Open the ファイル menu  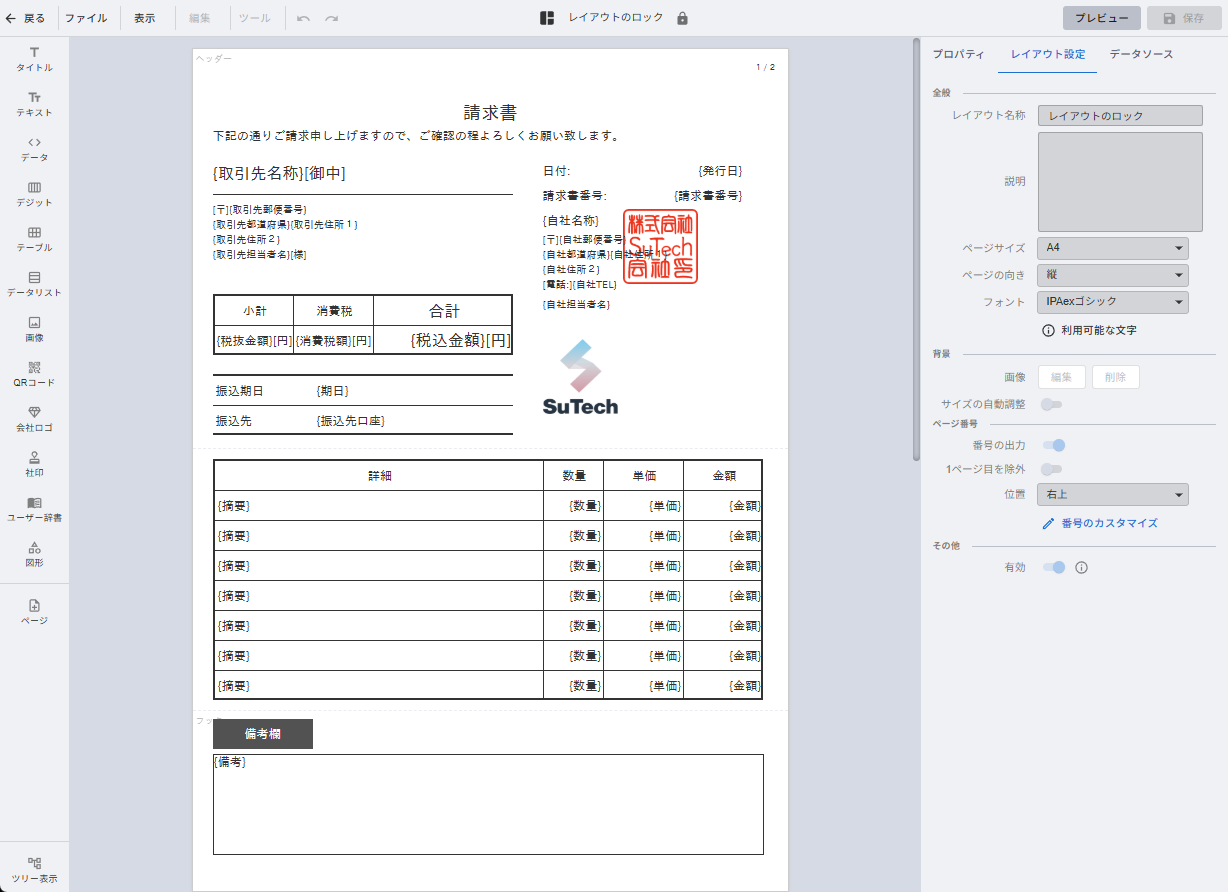(86, 18)
